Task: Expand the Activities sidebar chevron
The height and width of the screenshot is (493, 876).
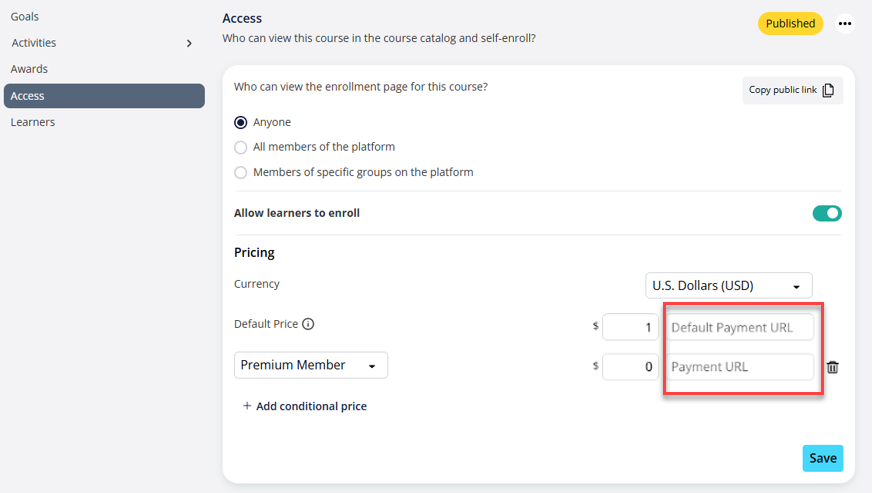Action: (189, 43)
